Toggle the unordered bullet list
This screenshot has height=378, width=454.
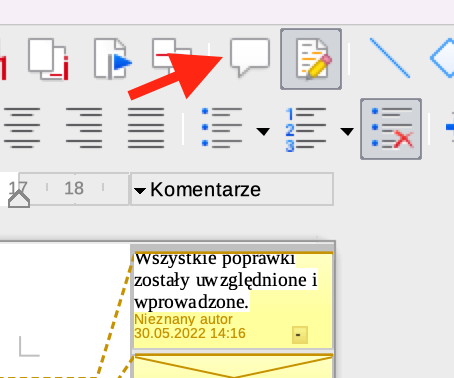click(222, 128)
